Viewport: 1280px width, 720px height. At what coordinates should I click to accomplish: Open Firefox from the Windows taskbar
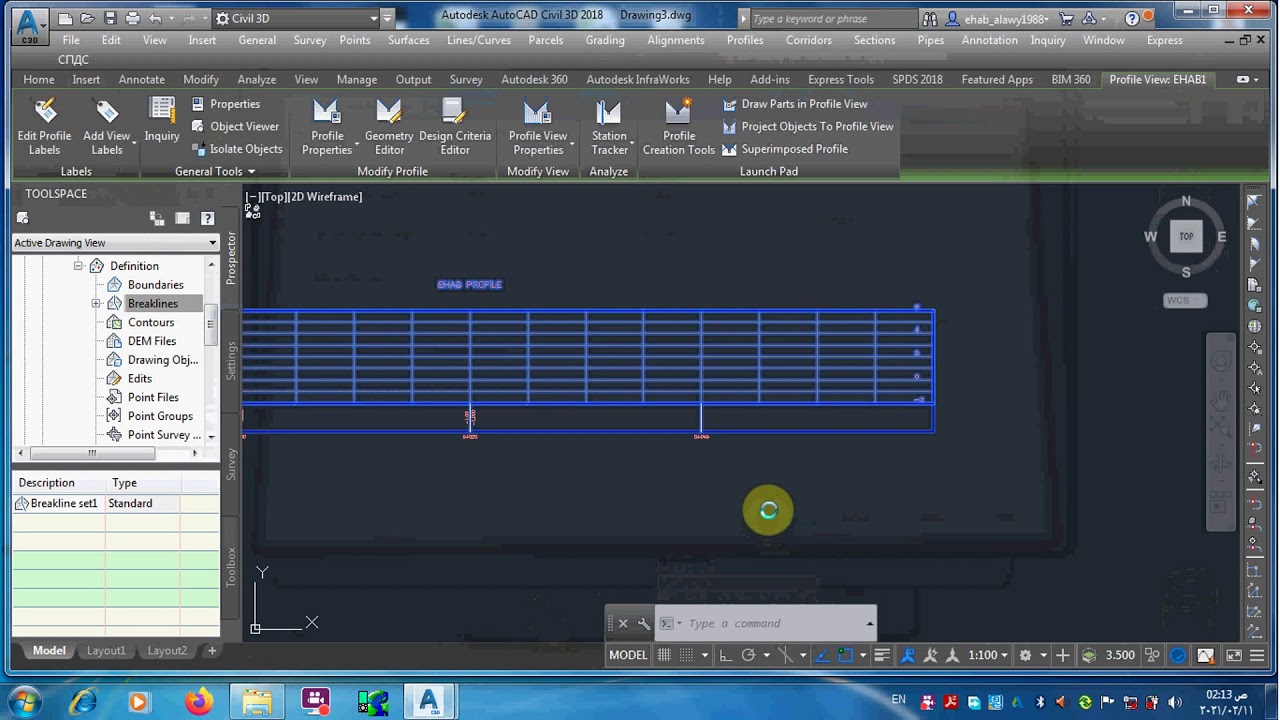pyautogui.click(x=198, y=701)
